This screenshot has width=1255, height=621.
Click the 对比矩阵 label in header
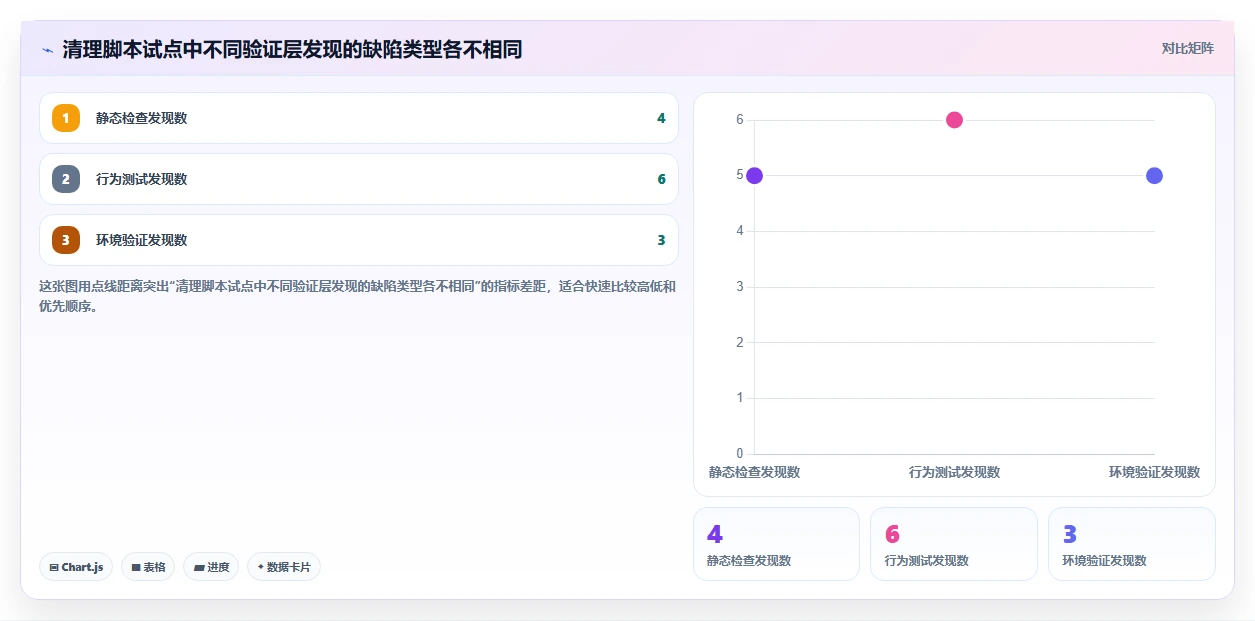tap(1188, 48)
